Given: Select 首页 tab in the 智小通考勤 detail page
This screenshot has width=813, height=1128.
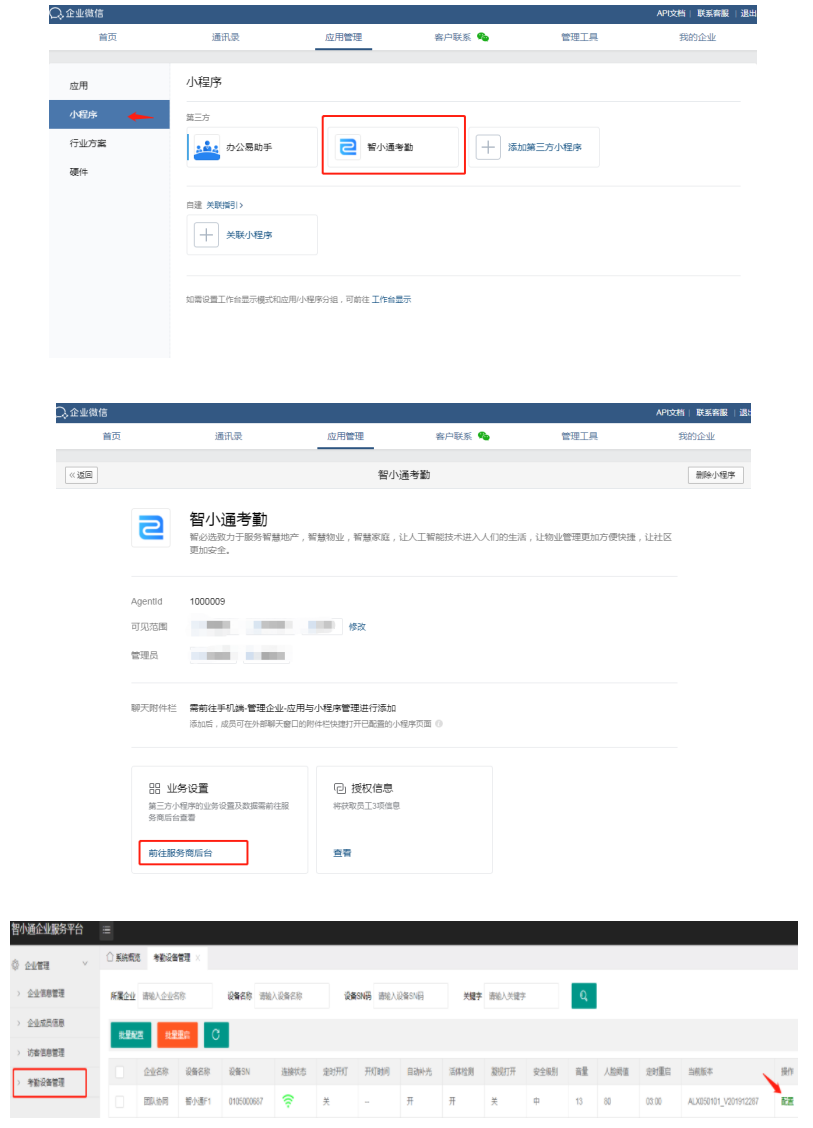Looking at the screenshot, I should (112, 436).
